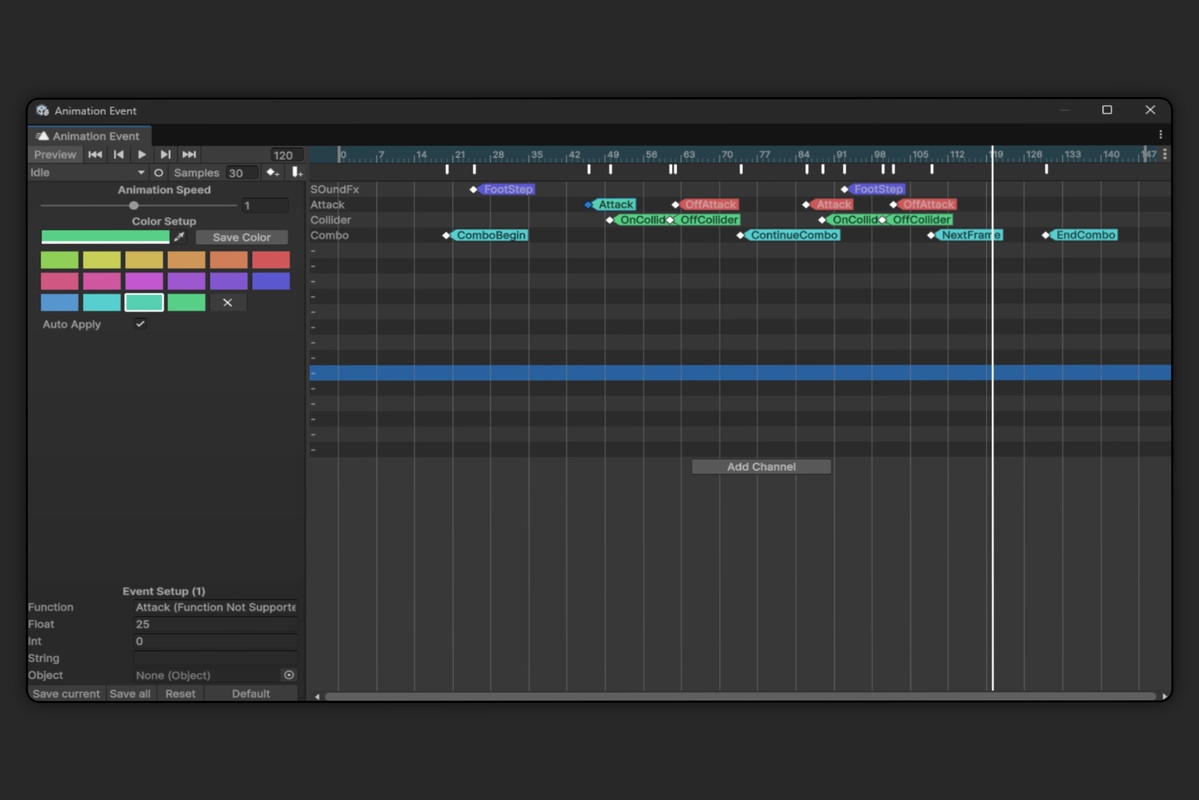Step to the previous keyframe
This screenshot has width=1199, height=800.
point(118,155)
